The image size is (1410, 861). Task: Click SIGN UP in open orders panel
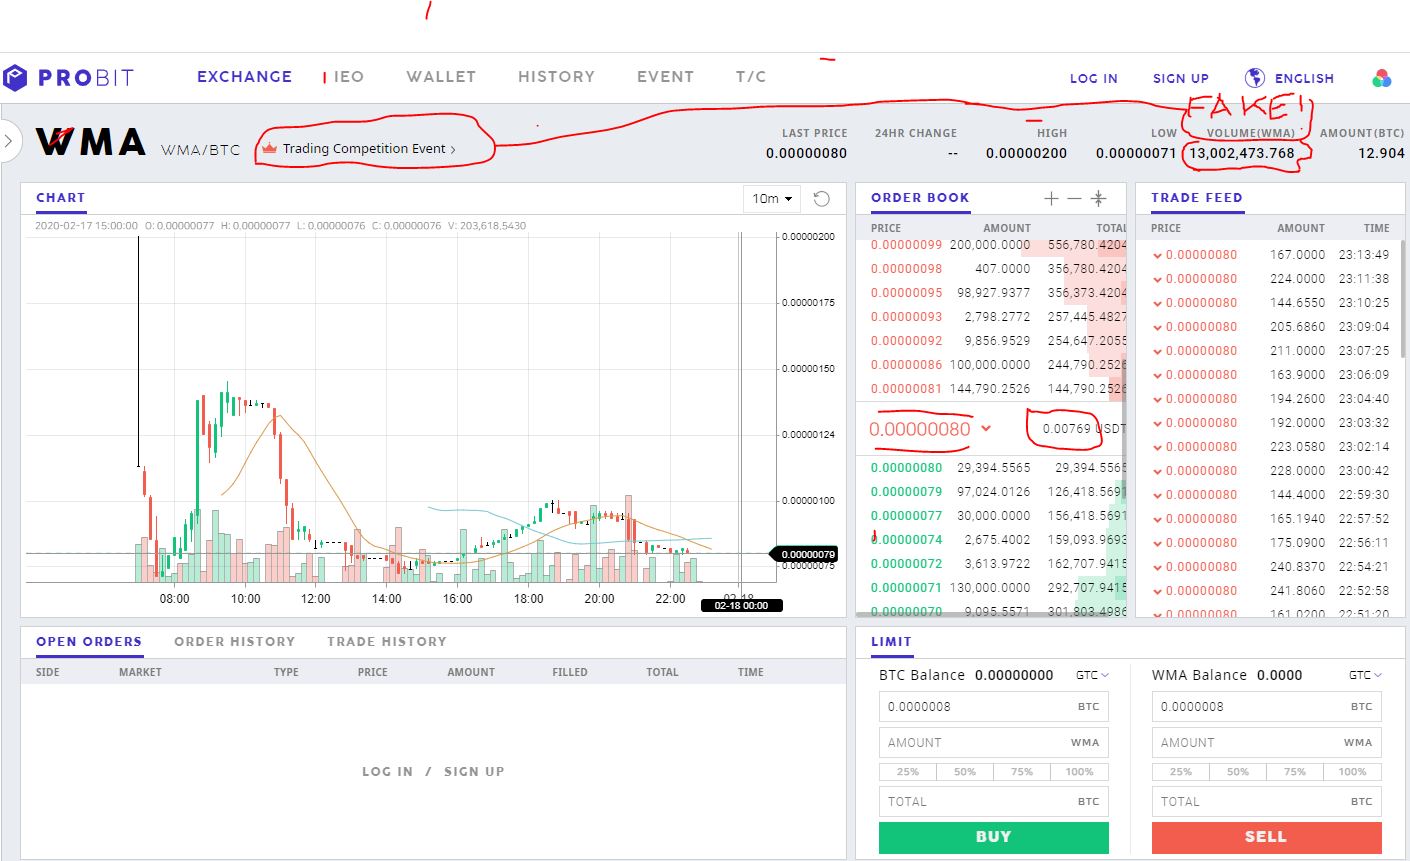coord(474,772)
